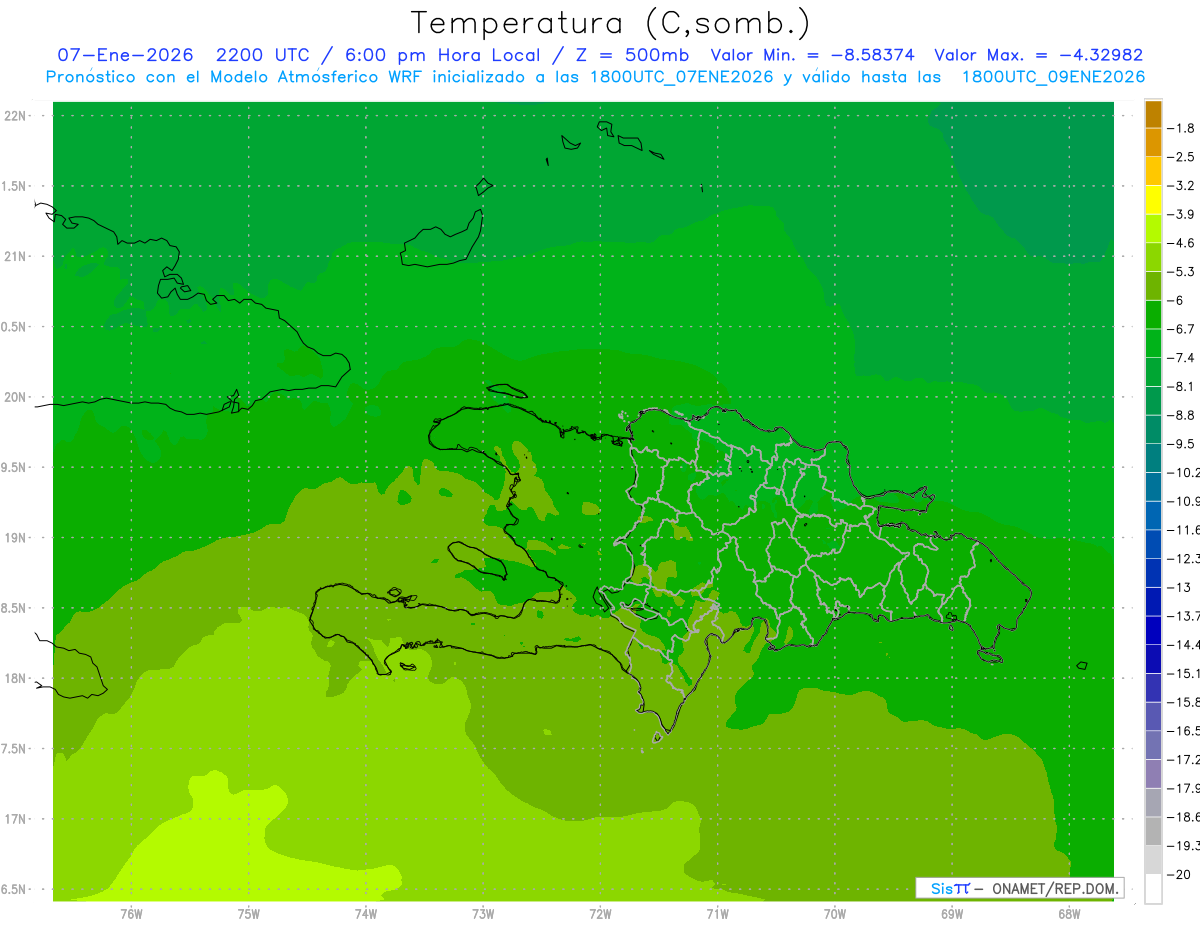The width and height of the screenshot is (1200, 927).
Task: Click the "74W" longitude axis label
Action: tap(366, 914)
